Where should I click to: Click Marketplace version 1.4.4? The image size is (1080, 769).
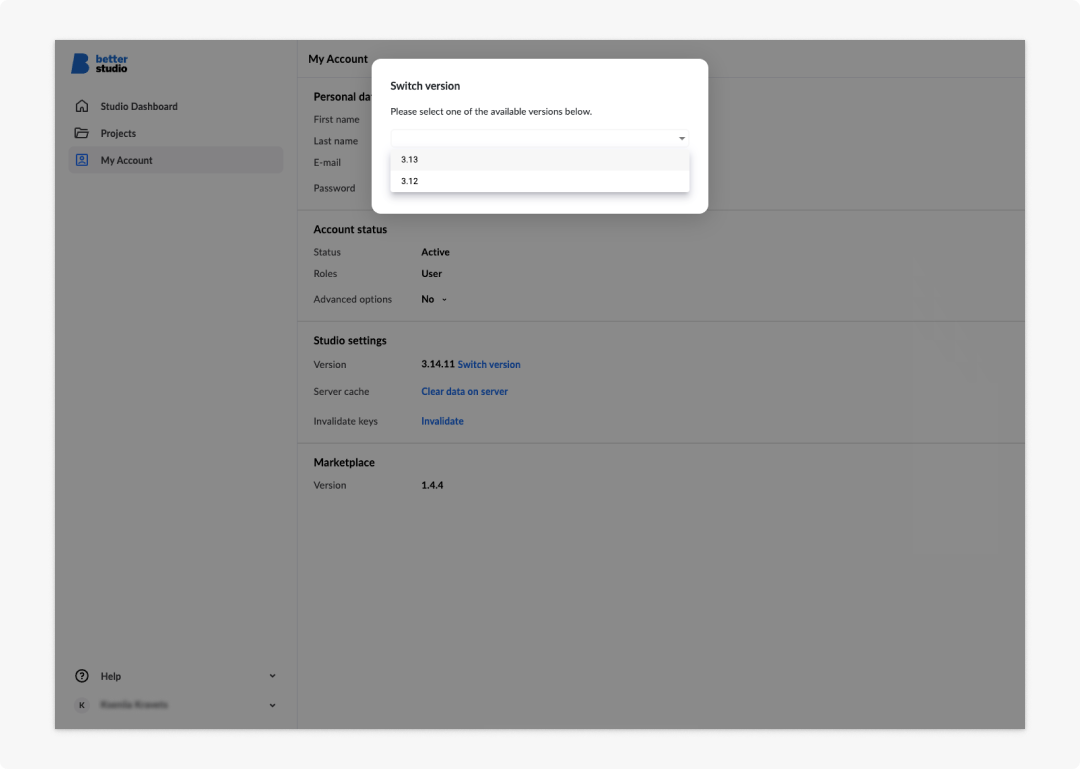pos(432,485)
